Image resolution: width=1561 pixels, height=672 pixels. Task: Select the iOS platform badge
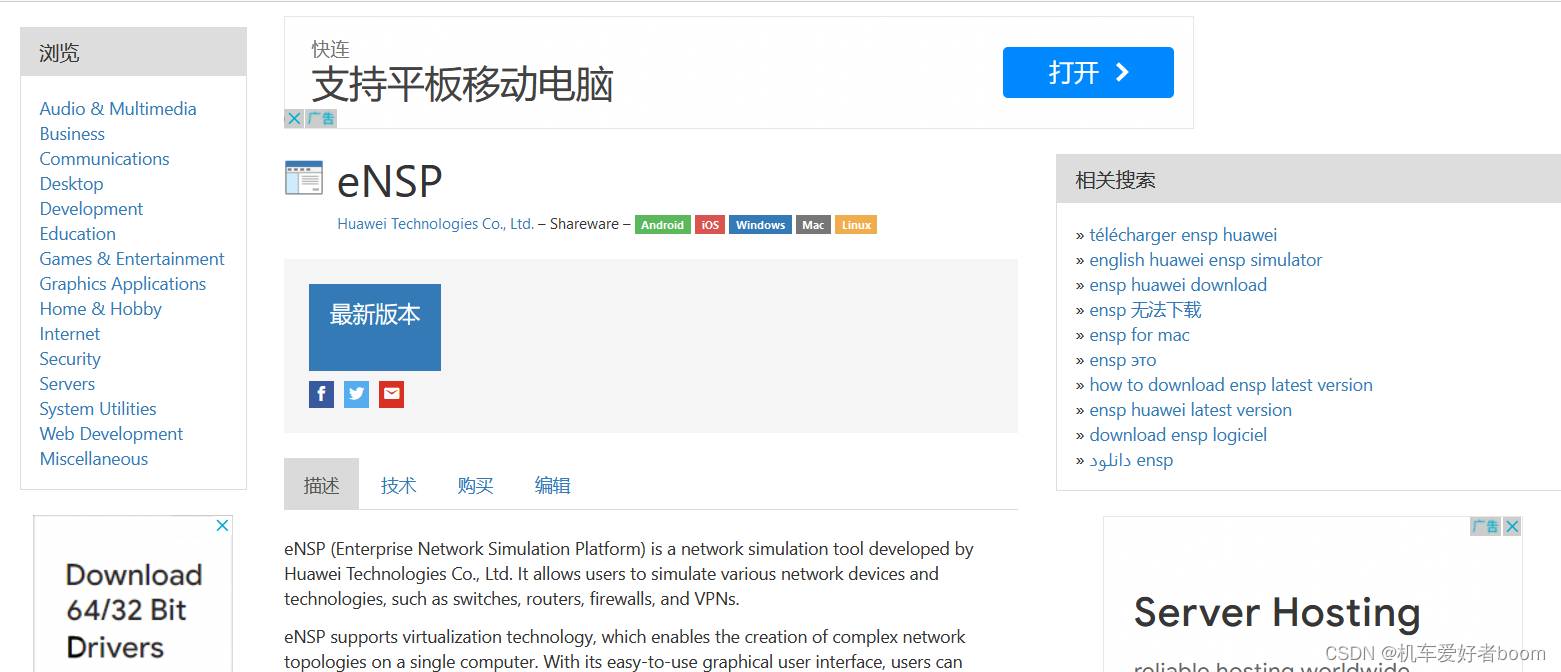point(710,225)
